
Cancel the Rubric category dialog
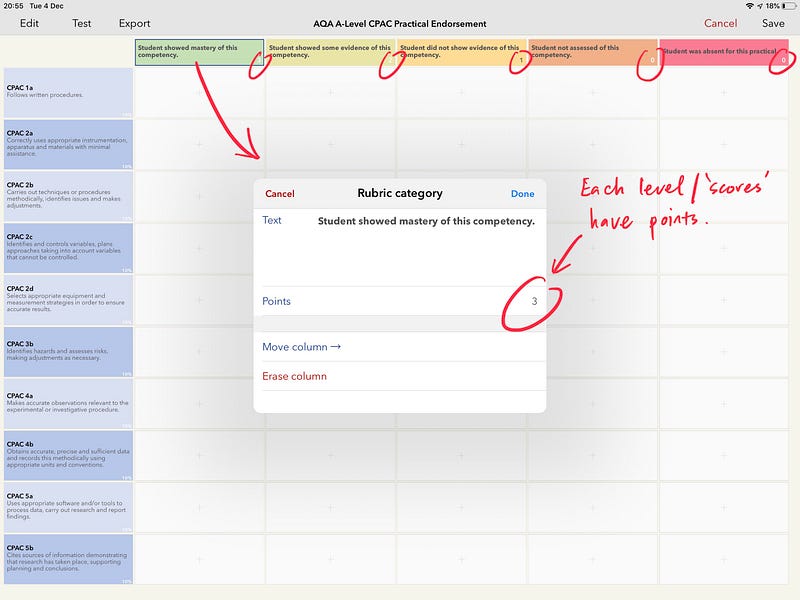(280, 194)
